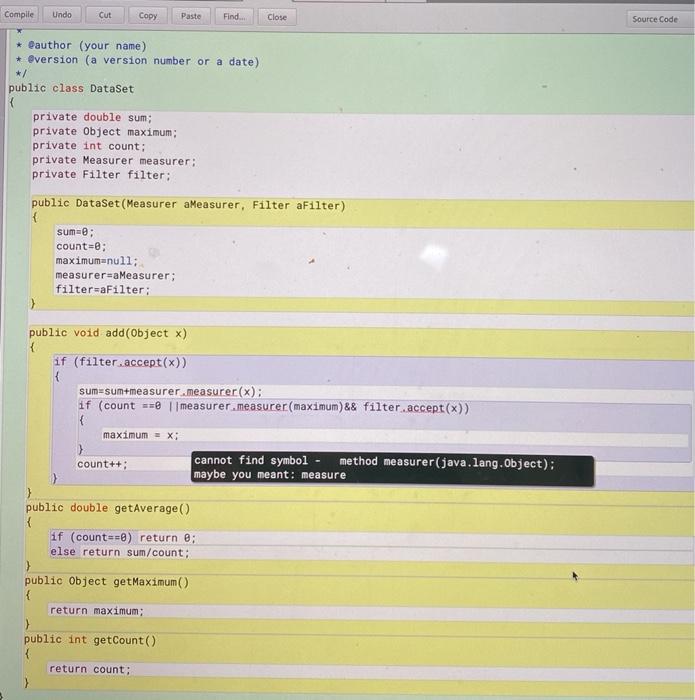Click line 'private Measurer measurer;'
This screenshot has height=700, width=695.
coord(114,160)
